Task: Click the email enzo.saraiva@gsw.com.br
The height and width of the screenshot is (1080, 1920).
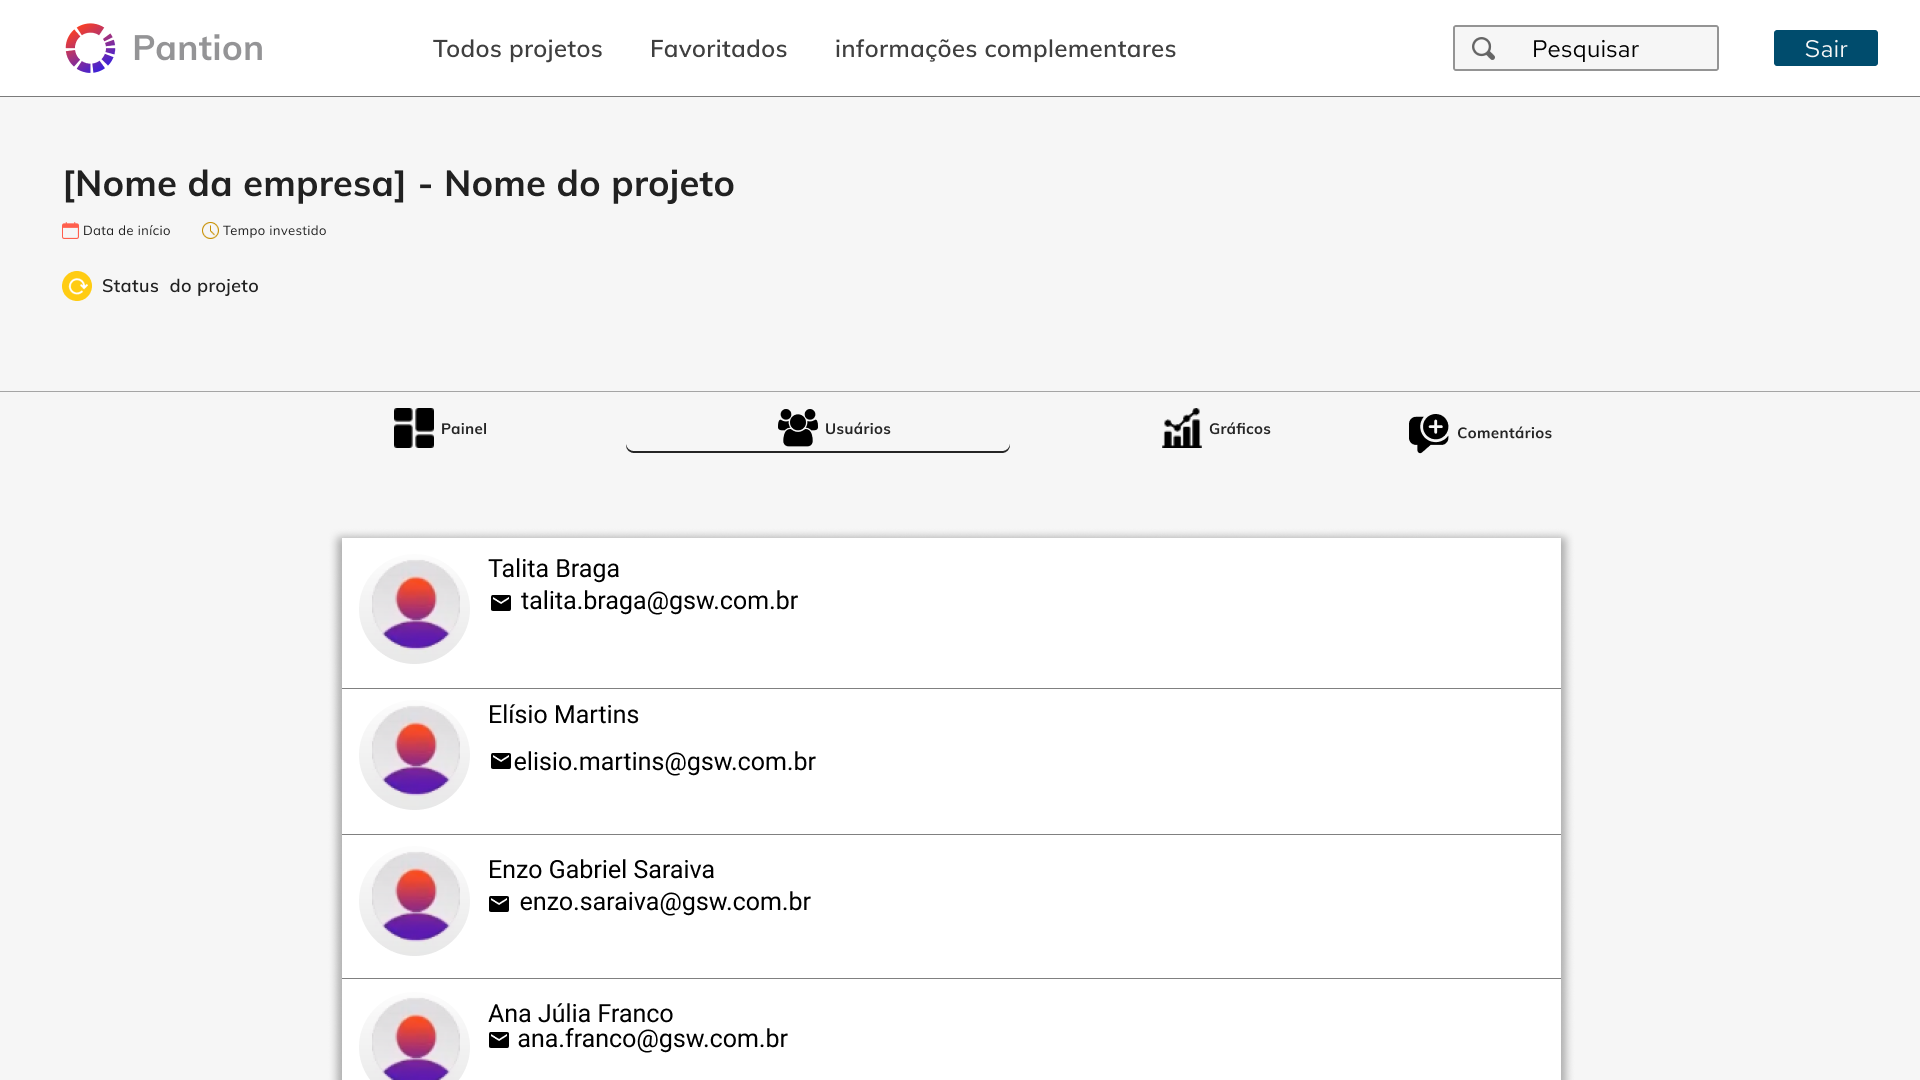Action: point(665,902)
